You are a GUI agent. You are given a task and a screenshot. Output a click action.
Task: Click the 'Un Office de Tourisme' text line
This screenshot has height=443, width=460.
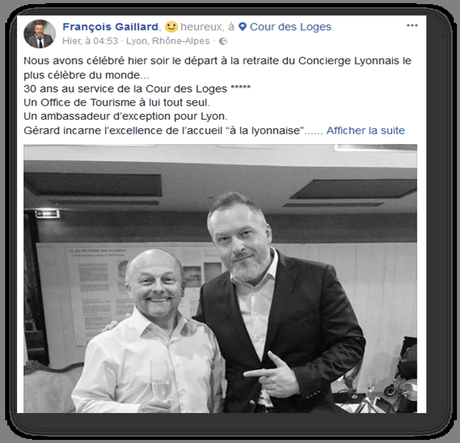click(117, 102)
